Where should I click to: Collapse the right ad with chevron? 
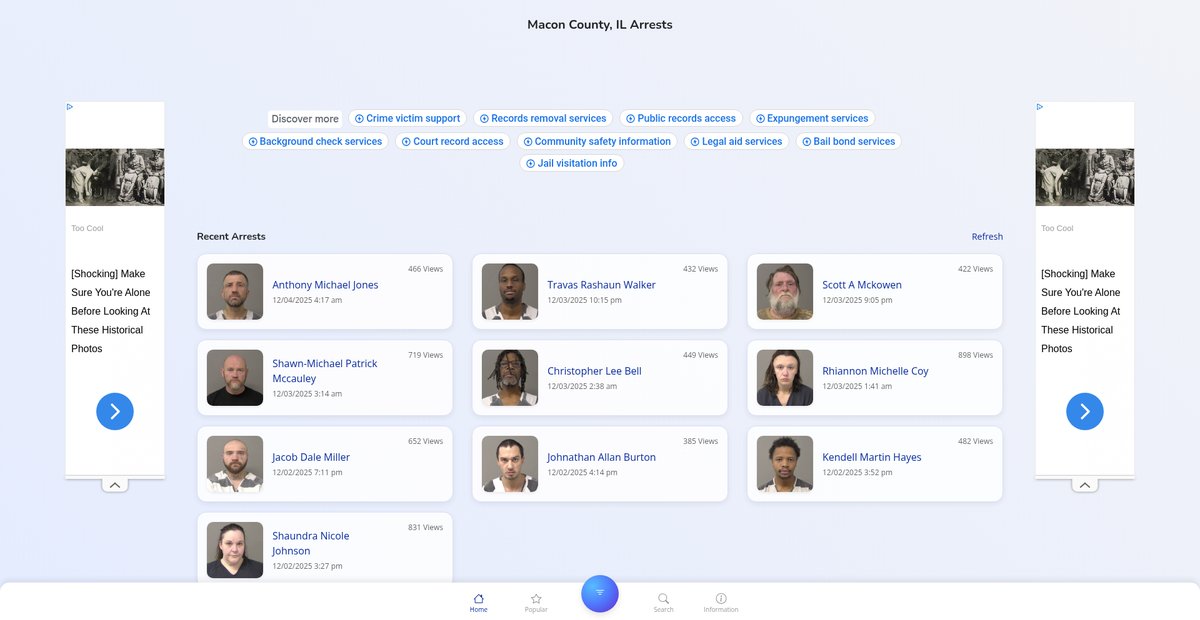[1085, 485]
